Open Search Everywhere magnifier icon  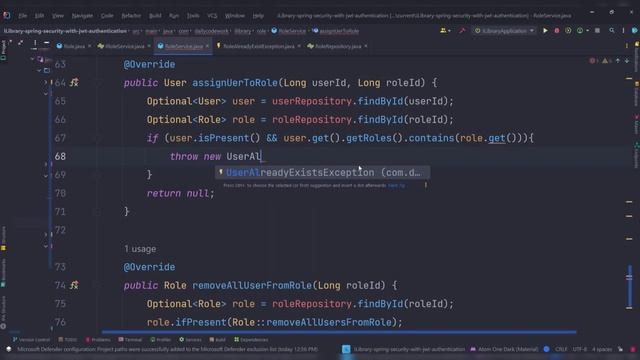(x=612, y=31)
